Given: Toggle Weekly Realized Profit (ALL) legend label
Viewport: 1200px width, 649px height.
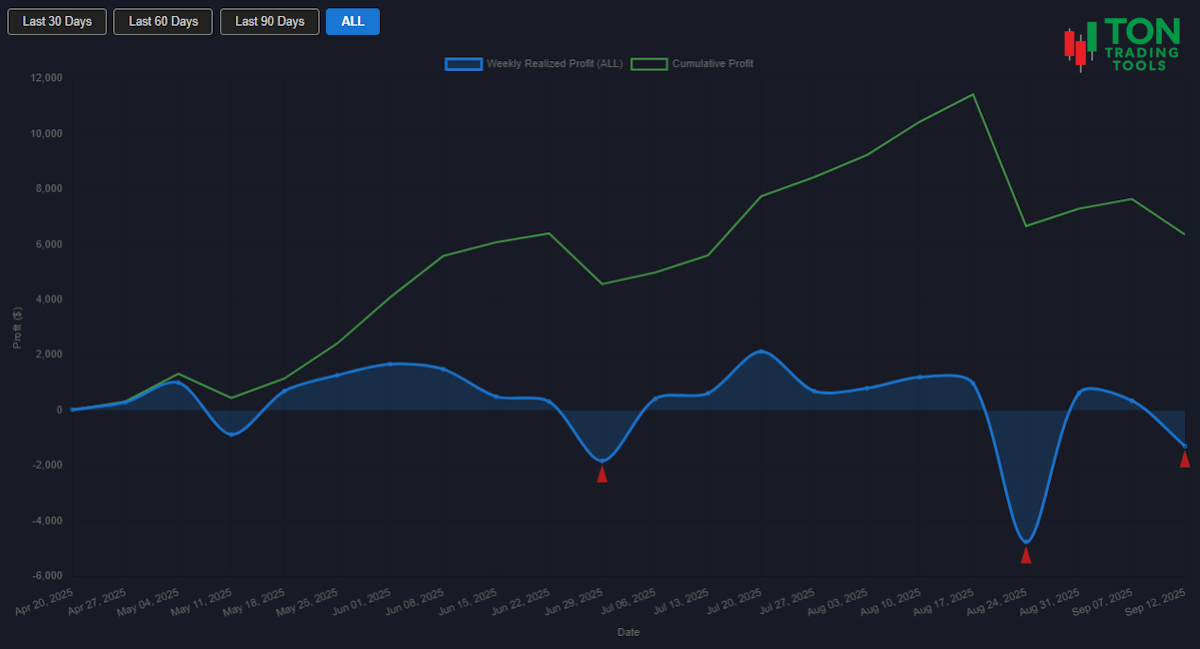Looking at the screenshot, I should 554,64.
